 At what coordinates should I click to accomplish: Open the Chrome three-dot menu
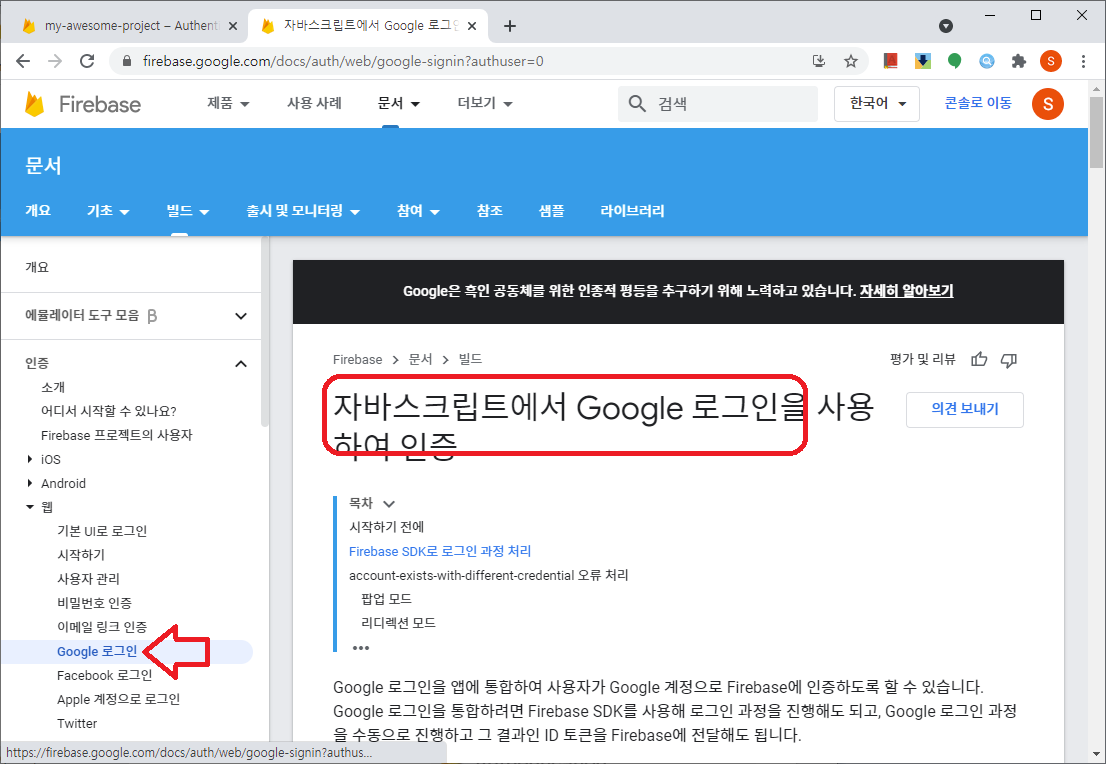(x=1083, y=61)
